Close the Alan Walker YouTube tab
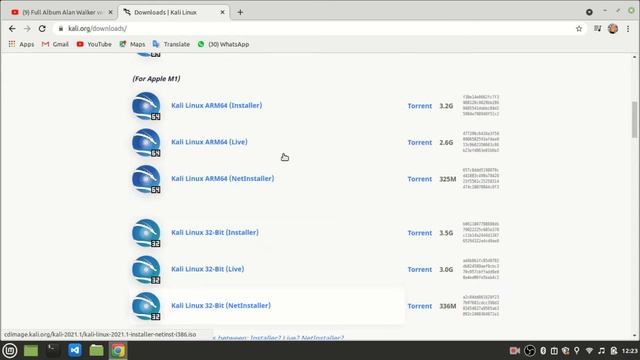The height and width of the screenshot is (360, 640). 110,12
